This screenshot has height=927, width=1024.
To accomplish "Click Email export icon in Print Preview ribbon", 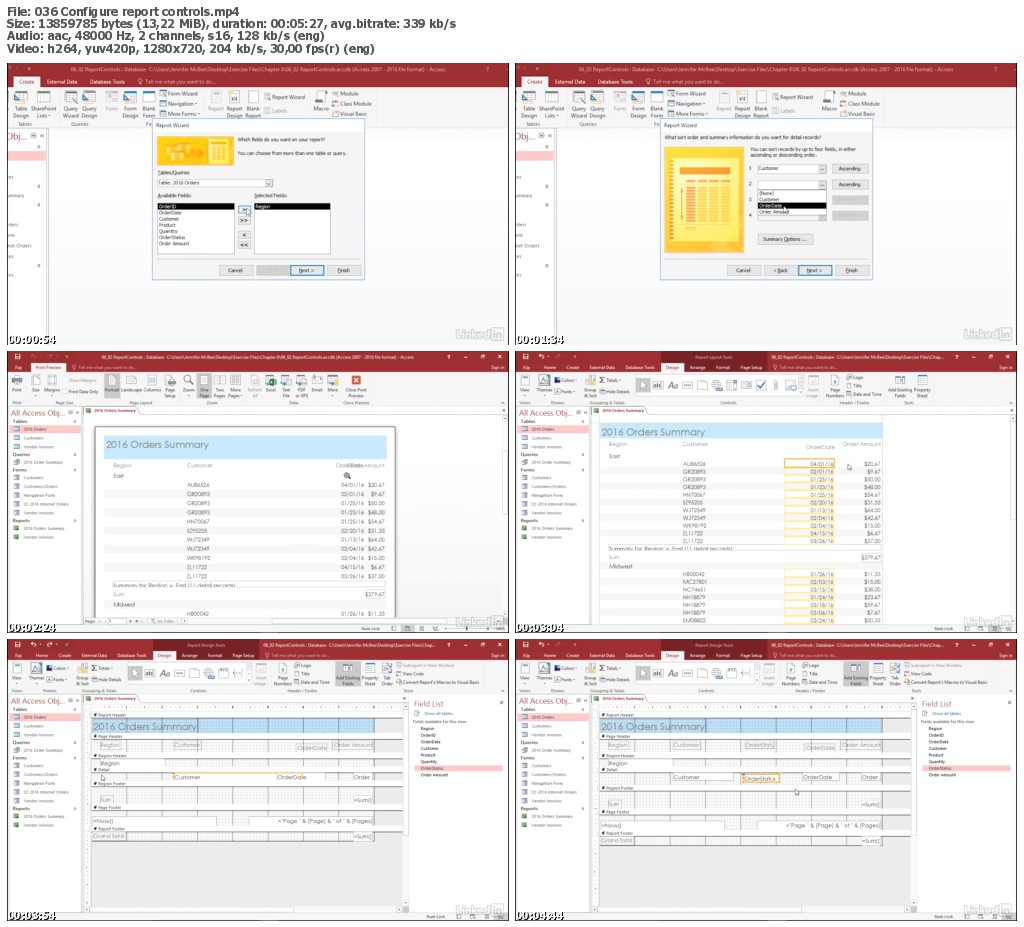I will coord(317,383).
